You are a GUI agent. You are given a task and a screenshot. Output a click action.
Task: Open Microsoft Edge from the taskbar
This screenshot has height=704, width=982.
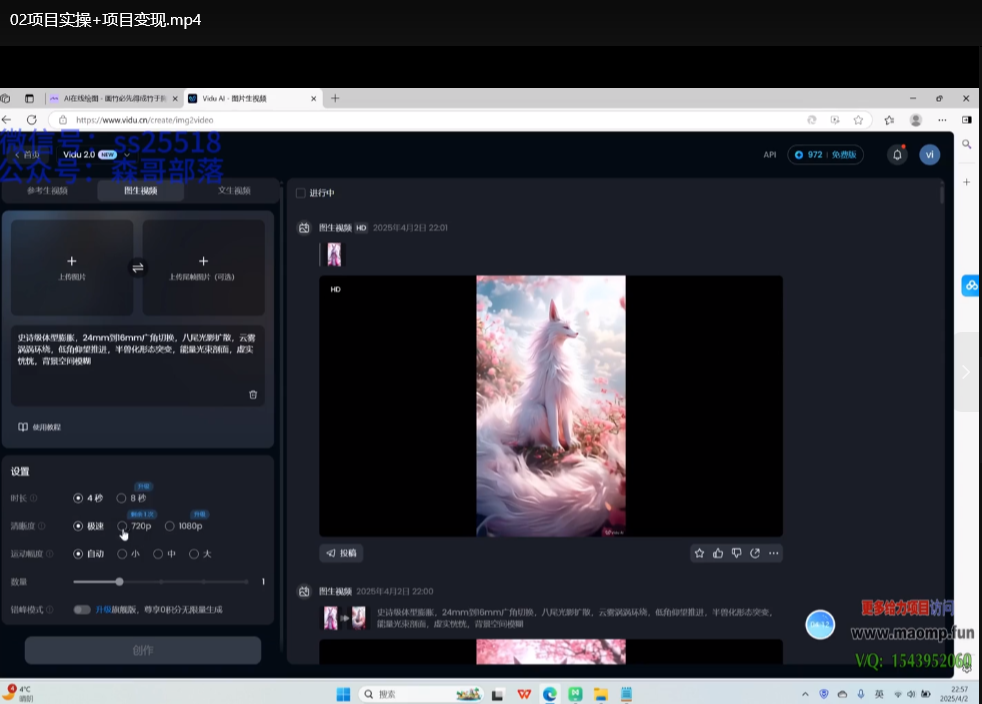click(549, 694)
